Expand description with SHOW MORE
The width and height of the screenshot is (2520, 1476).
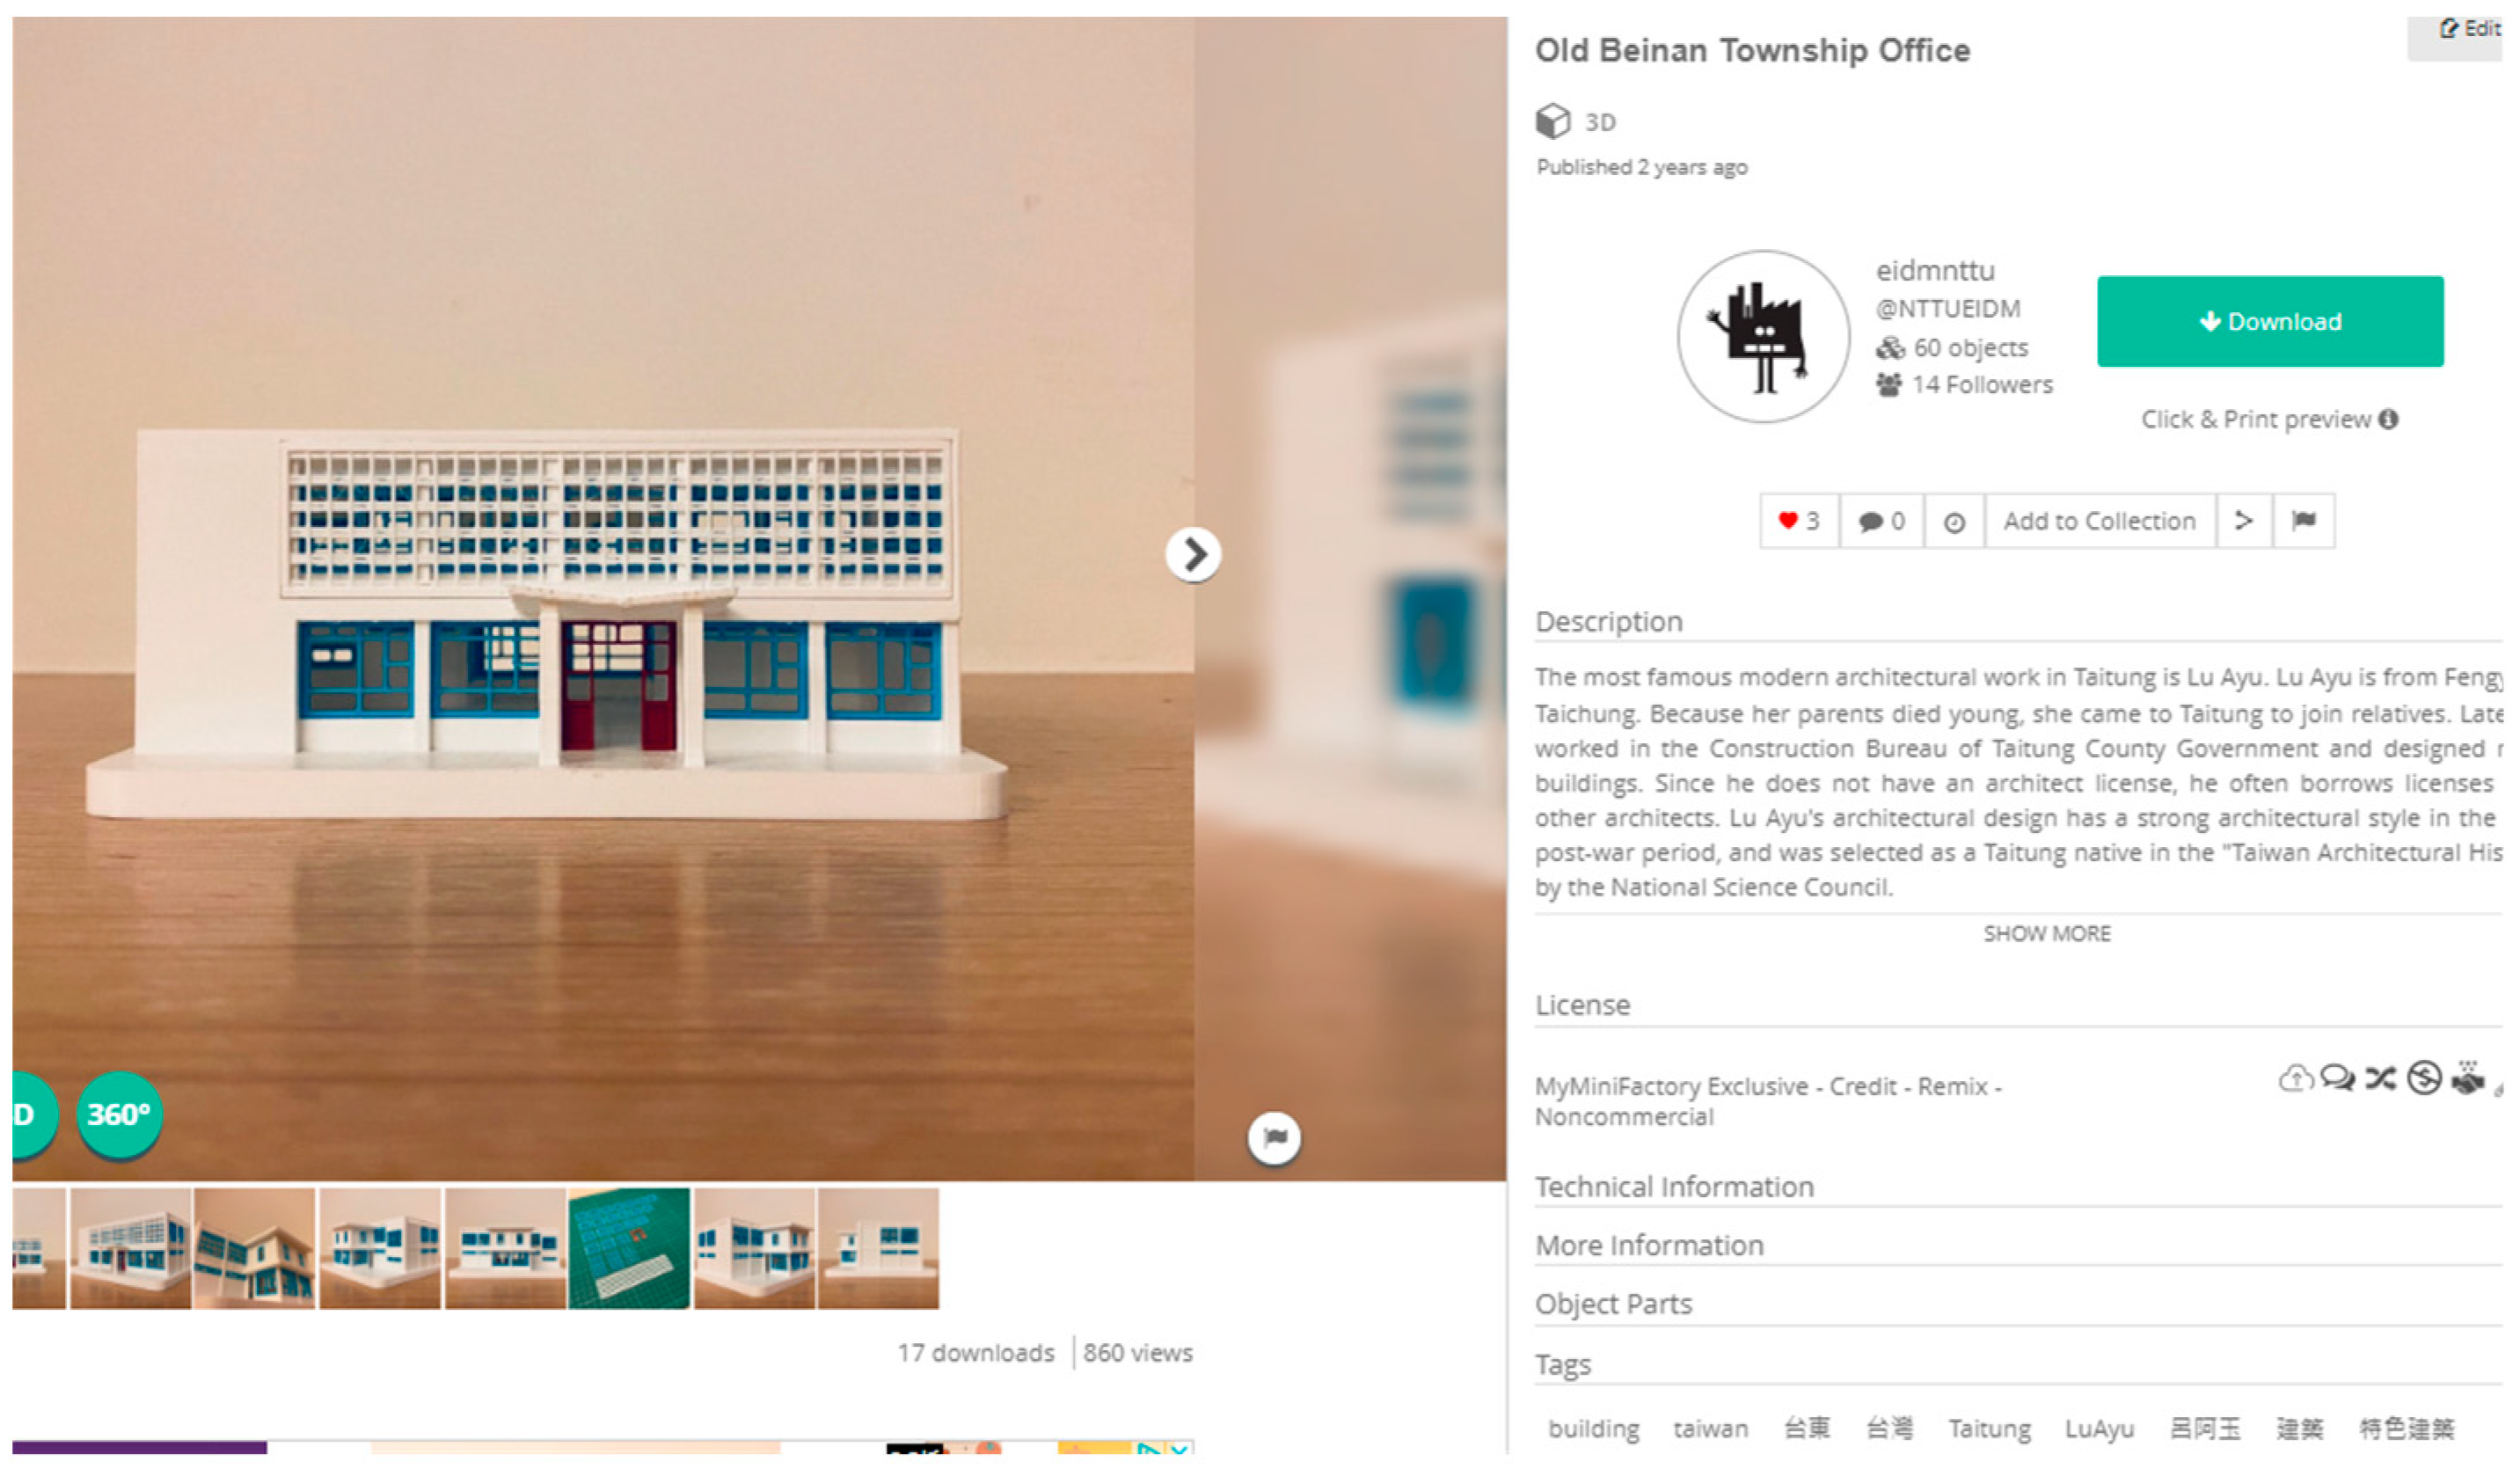[2047, 934]
